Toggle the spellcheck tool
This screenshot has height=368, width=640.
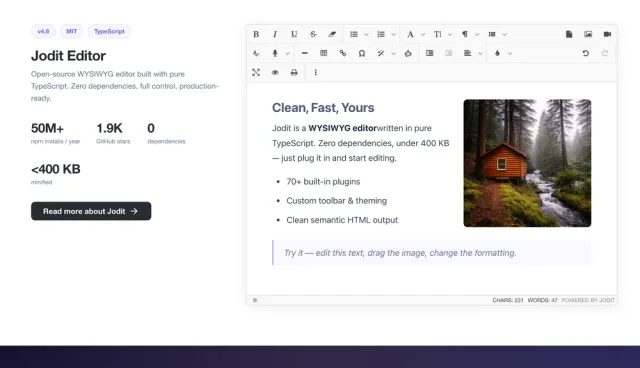pos(256,53)
